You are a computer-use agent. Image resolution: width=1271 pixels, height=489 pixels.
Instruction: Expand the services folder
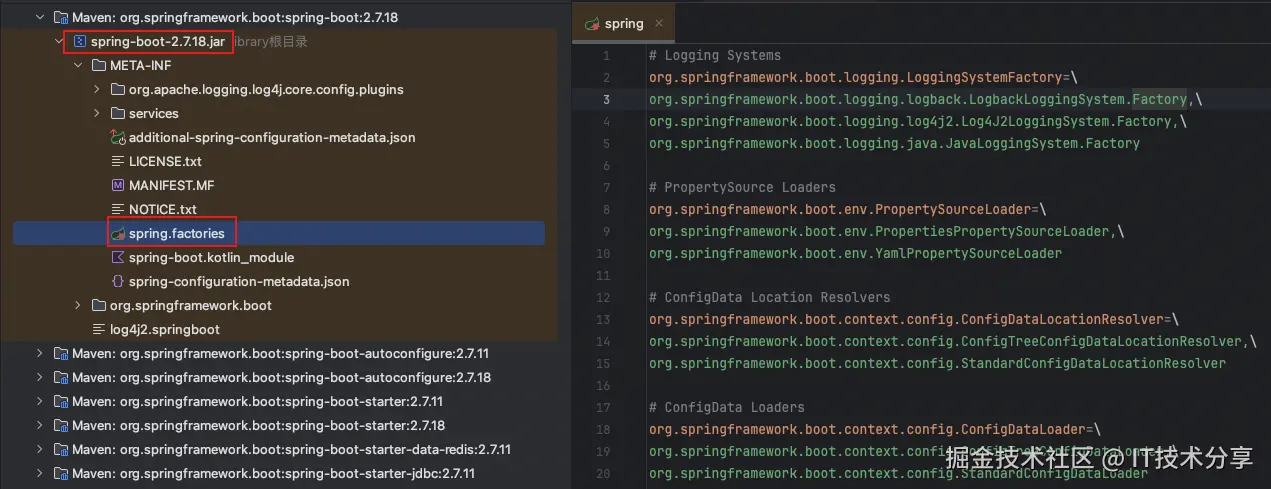click(97, 114)
